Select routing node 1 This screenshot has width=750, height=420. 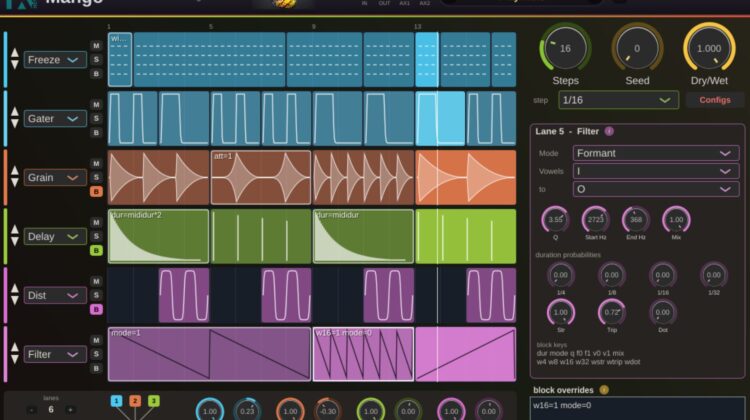(x=116, y=401)
